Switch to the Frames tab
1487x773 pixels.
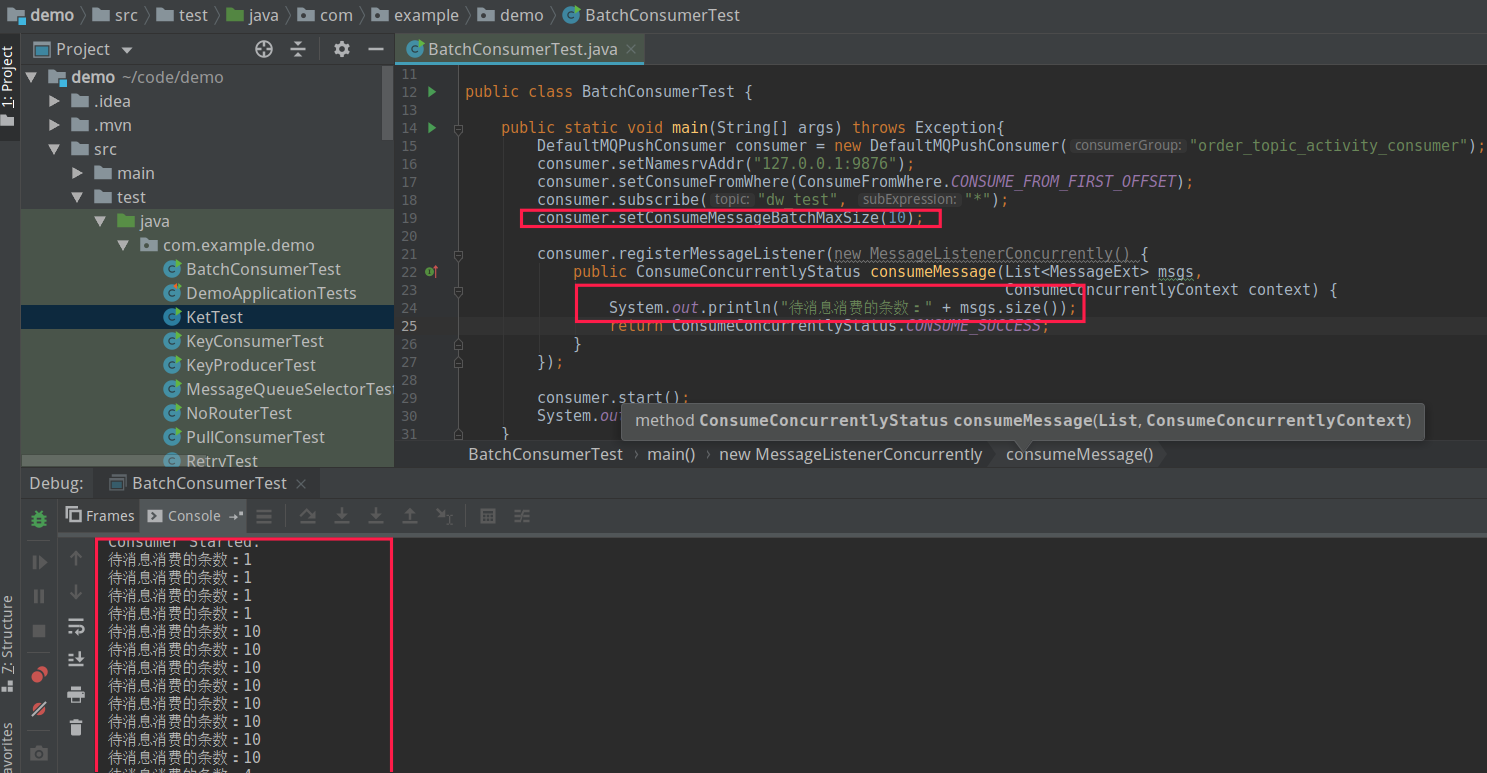pos(100,516)
